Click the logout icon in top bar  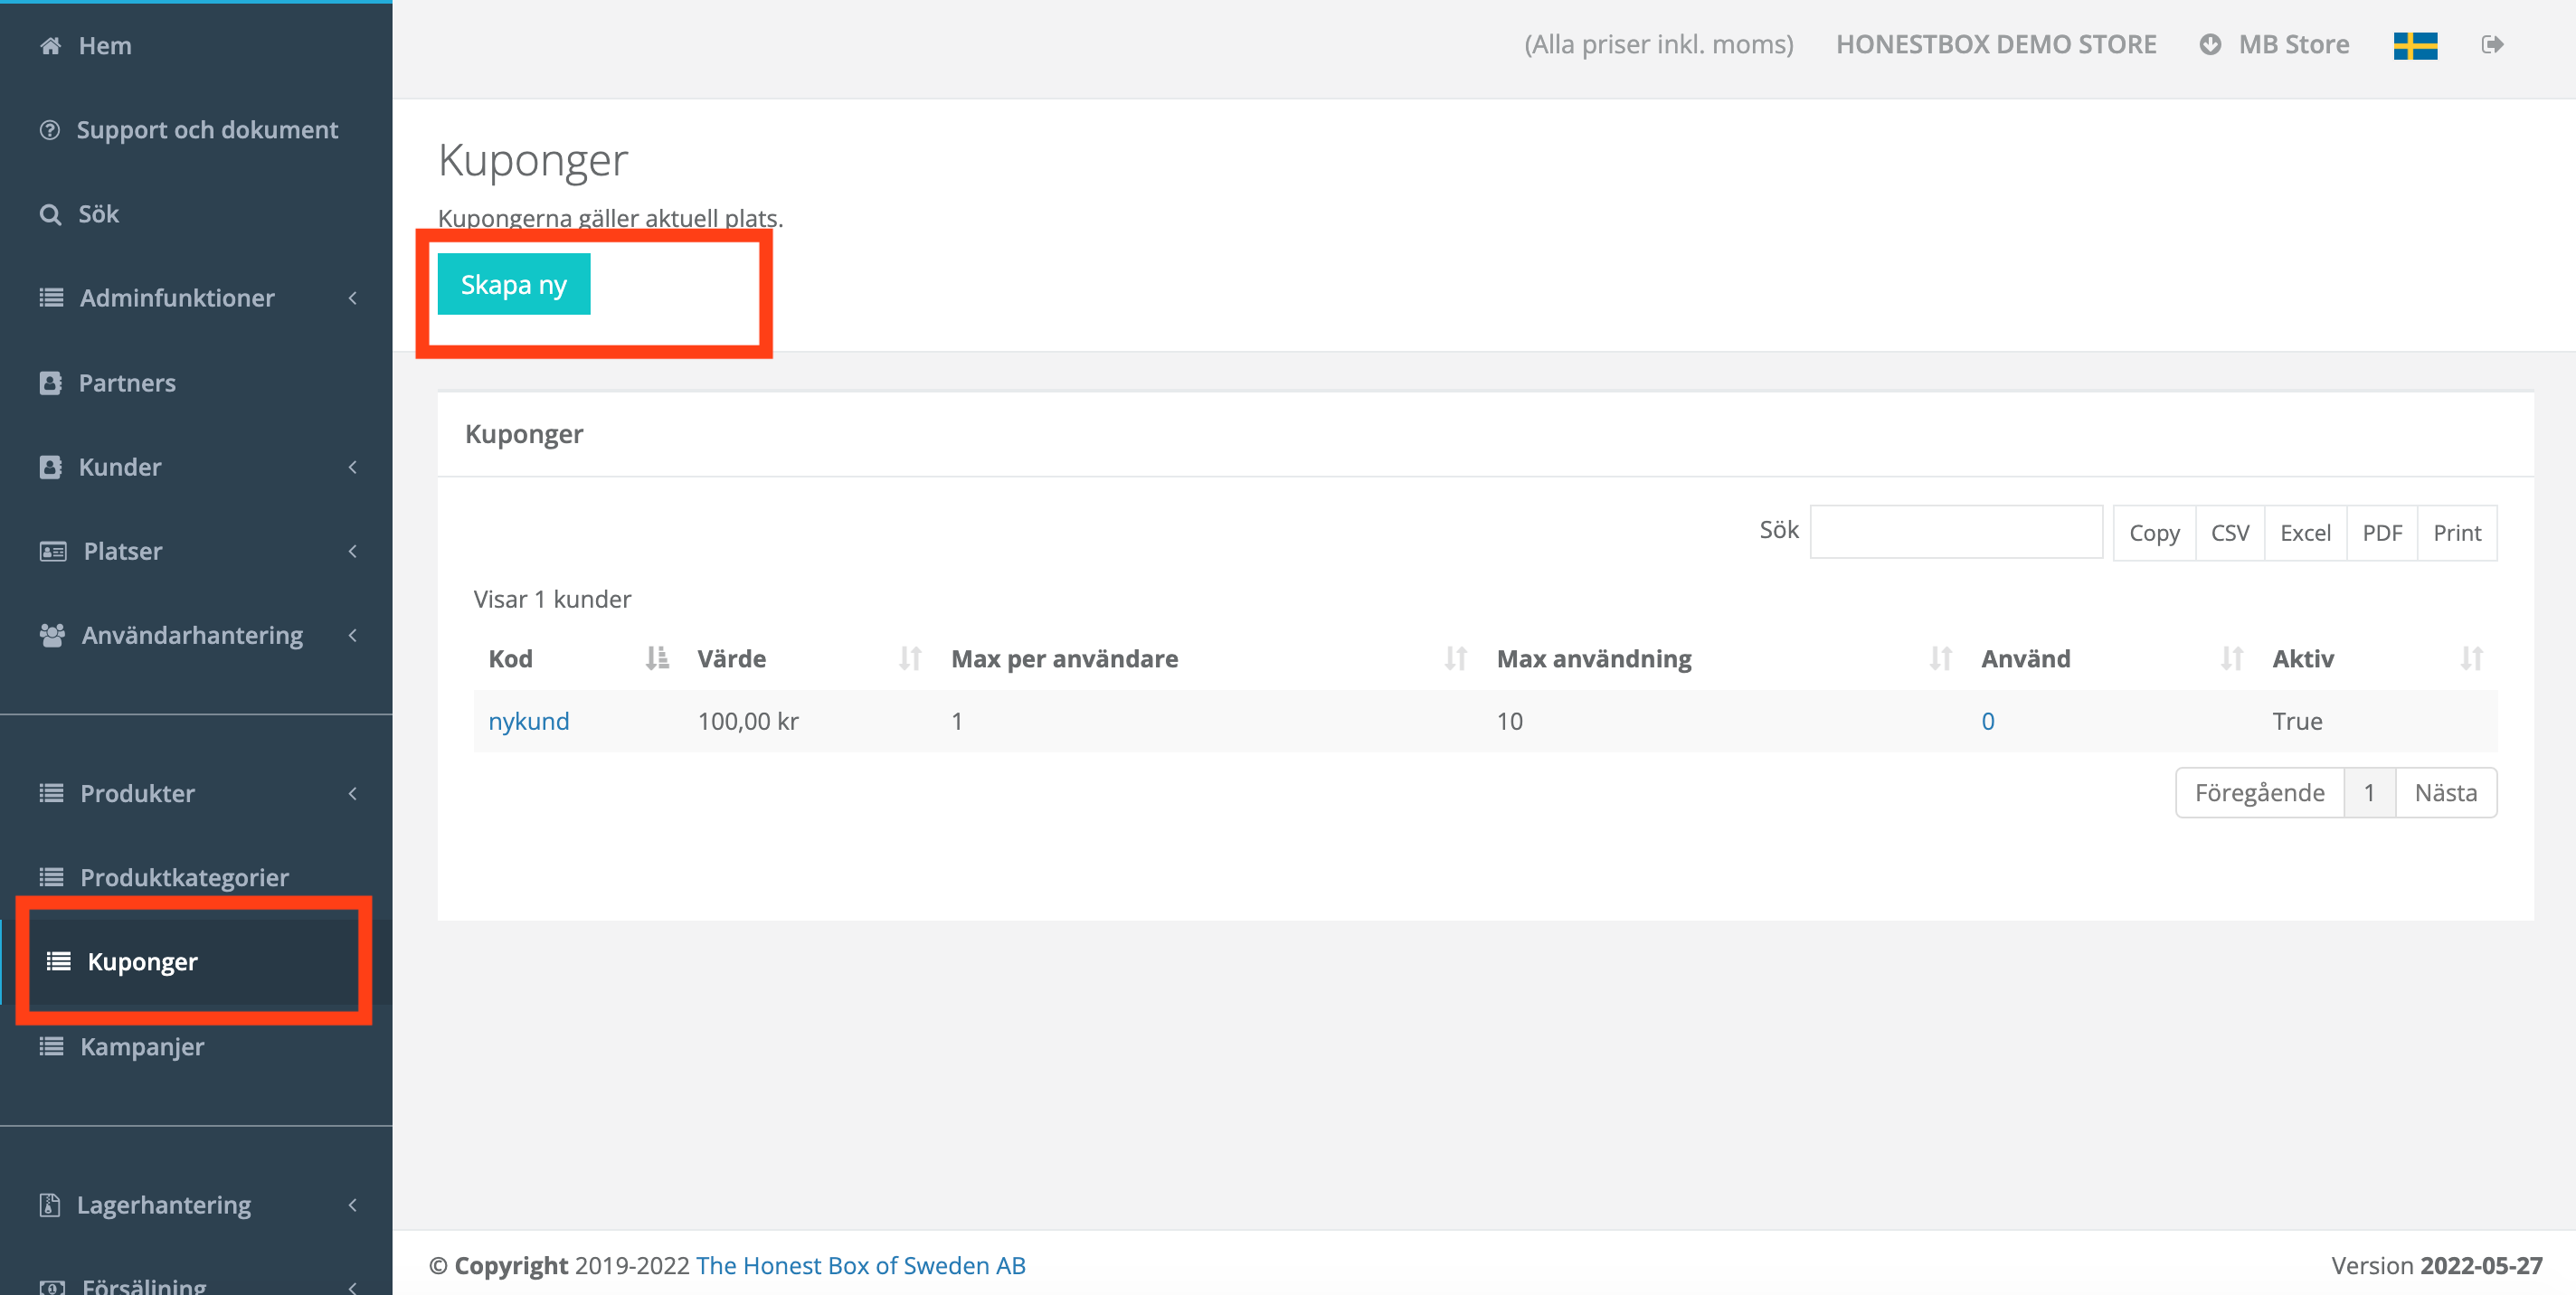[x=2492, y=44]
